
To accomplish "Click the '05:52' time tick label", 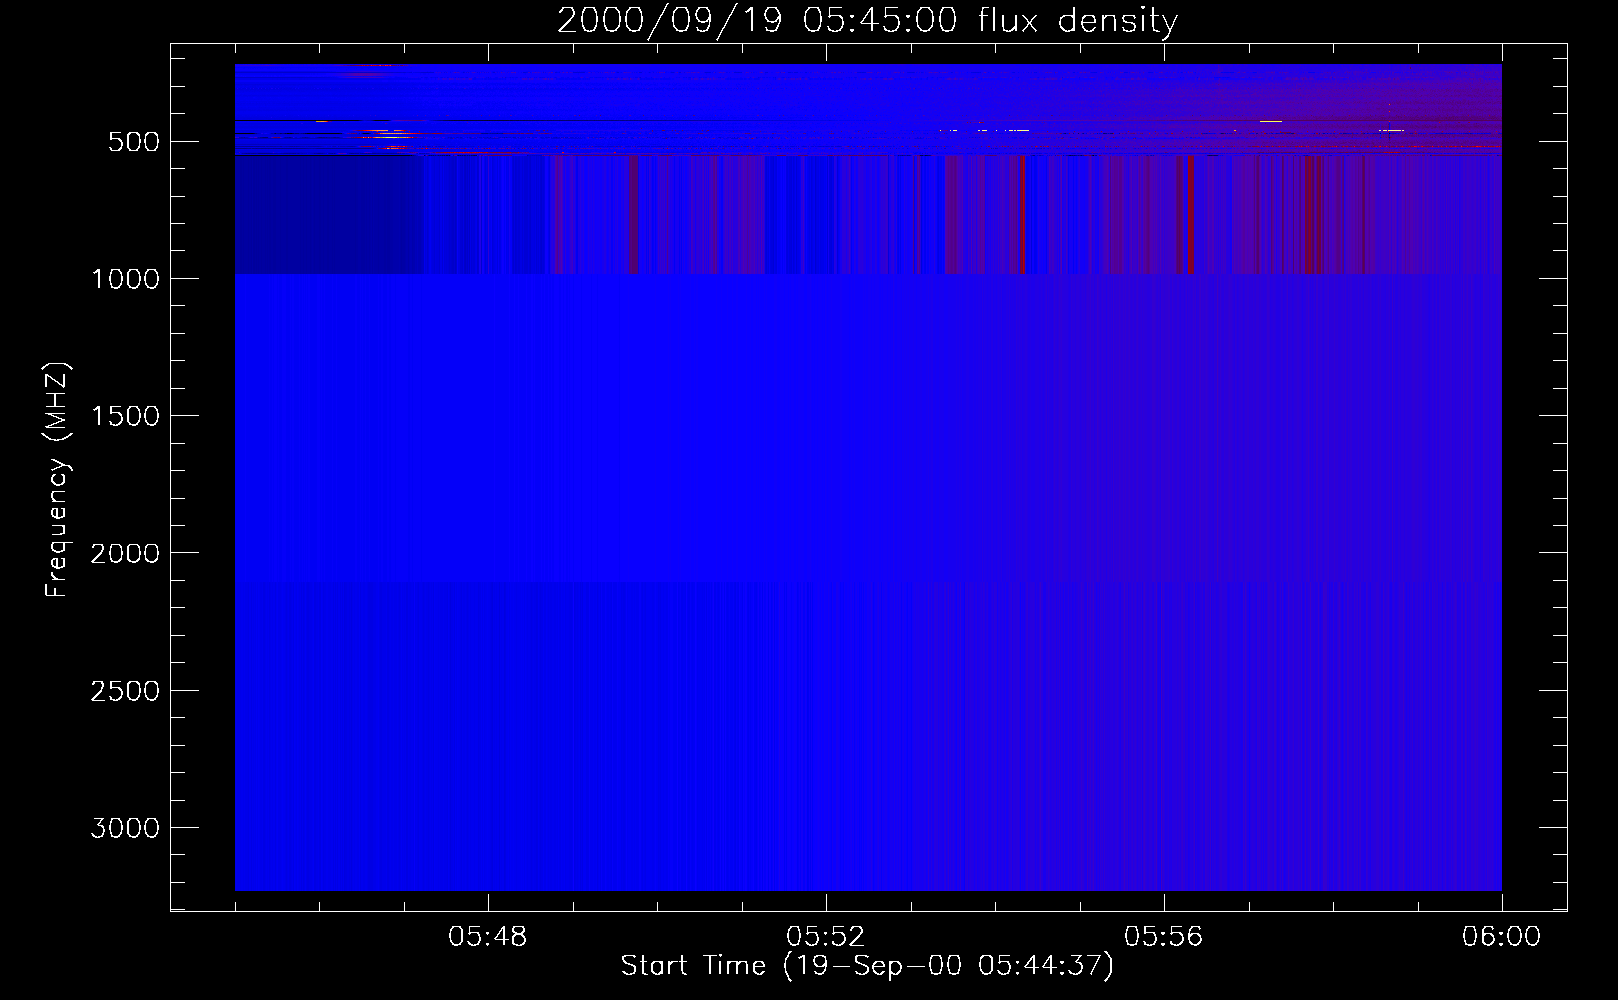I will [x=826, y=937].
